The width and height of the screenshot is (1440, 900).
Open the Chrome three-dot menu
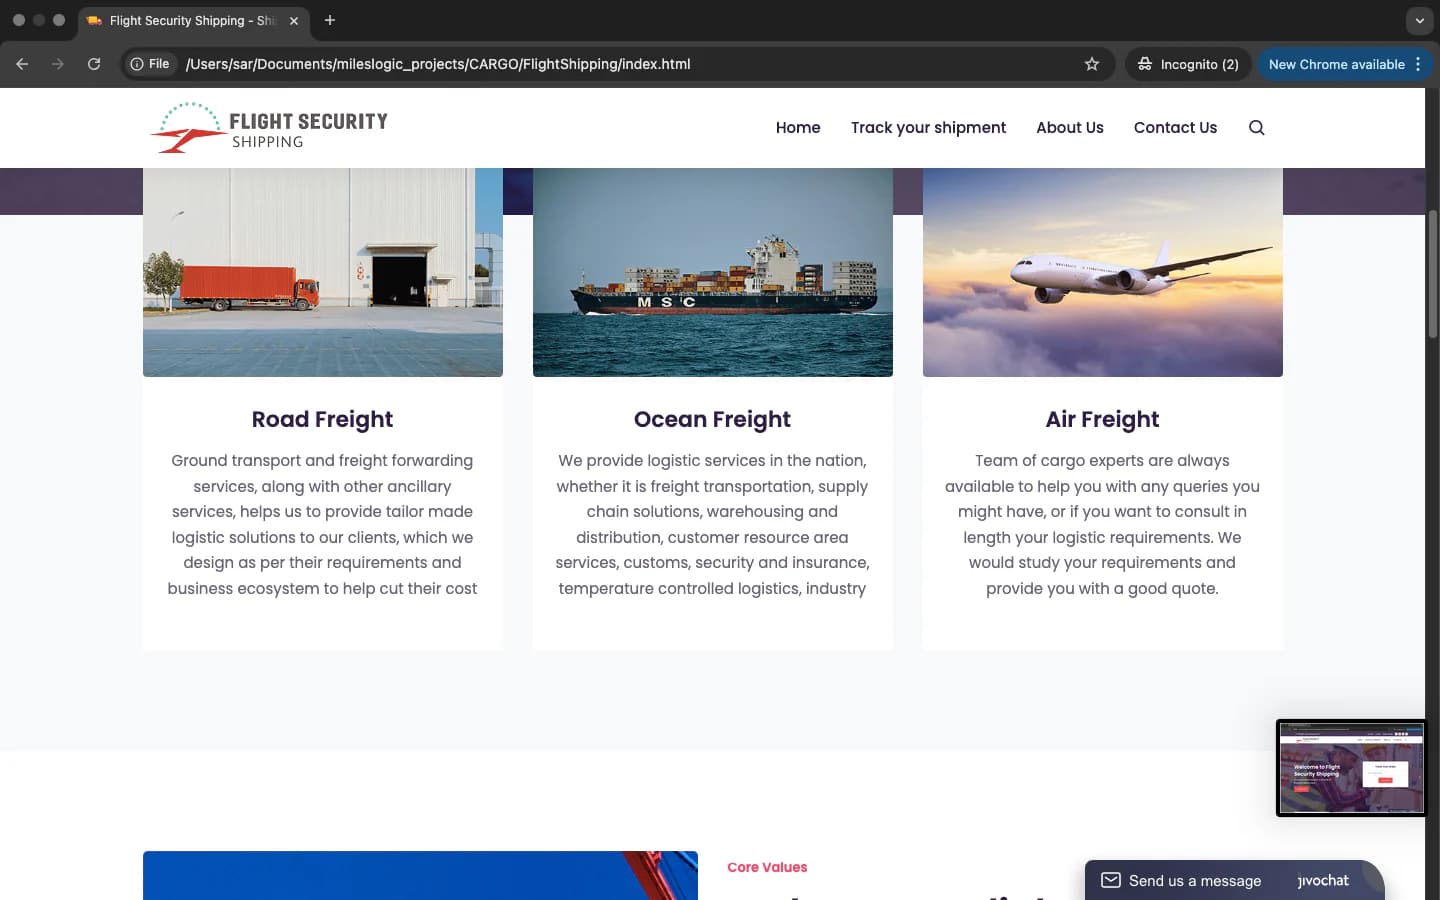click(x=1418, y=64)
